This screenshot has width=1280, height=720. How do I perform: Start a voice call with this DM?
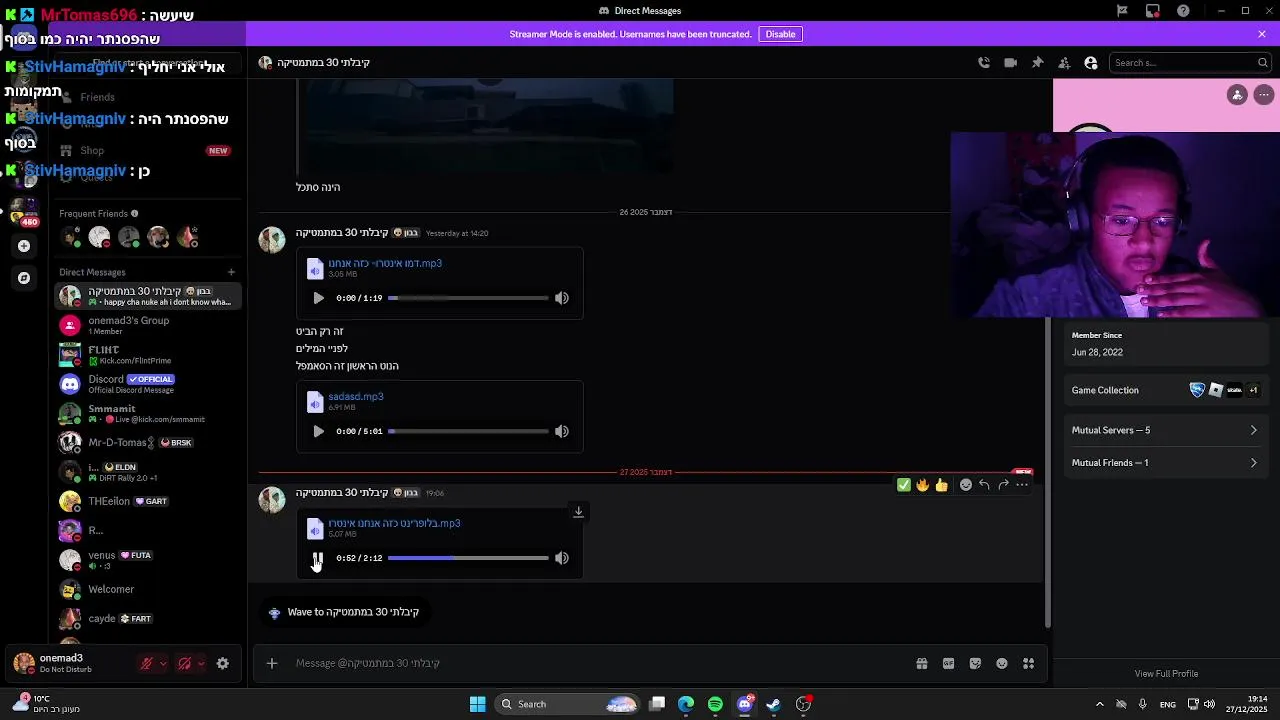pos(984,62)
